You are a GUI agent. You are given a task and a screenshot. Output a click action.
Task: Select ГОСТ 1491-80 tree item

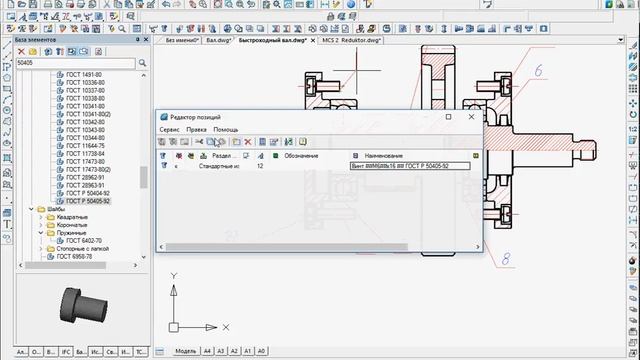tap(84, 75)
